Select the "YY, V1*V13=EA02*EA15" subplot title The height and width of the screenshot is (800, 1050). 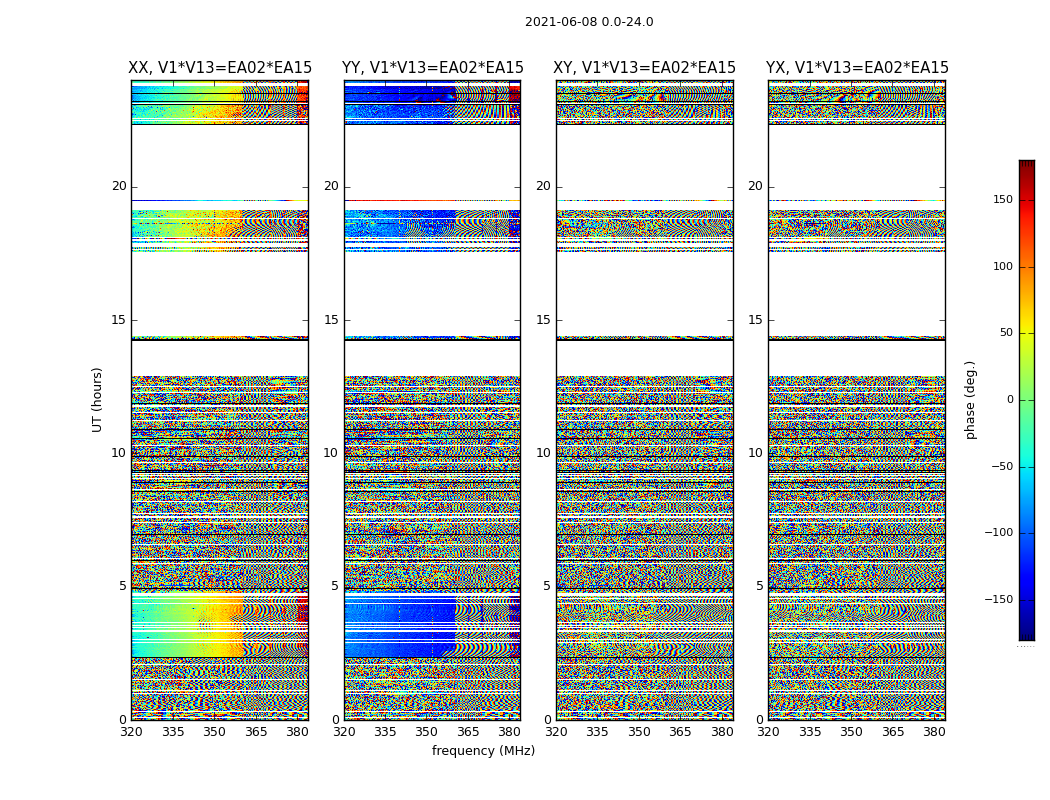(x=433, y=68)
